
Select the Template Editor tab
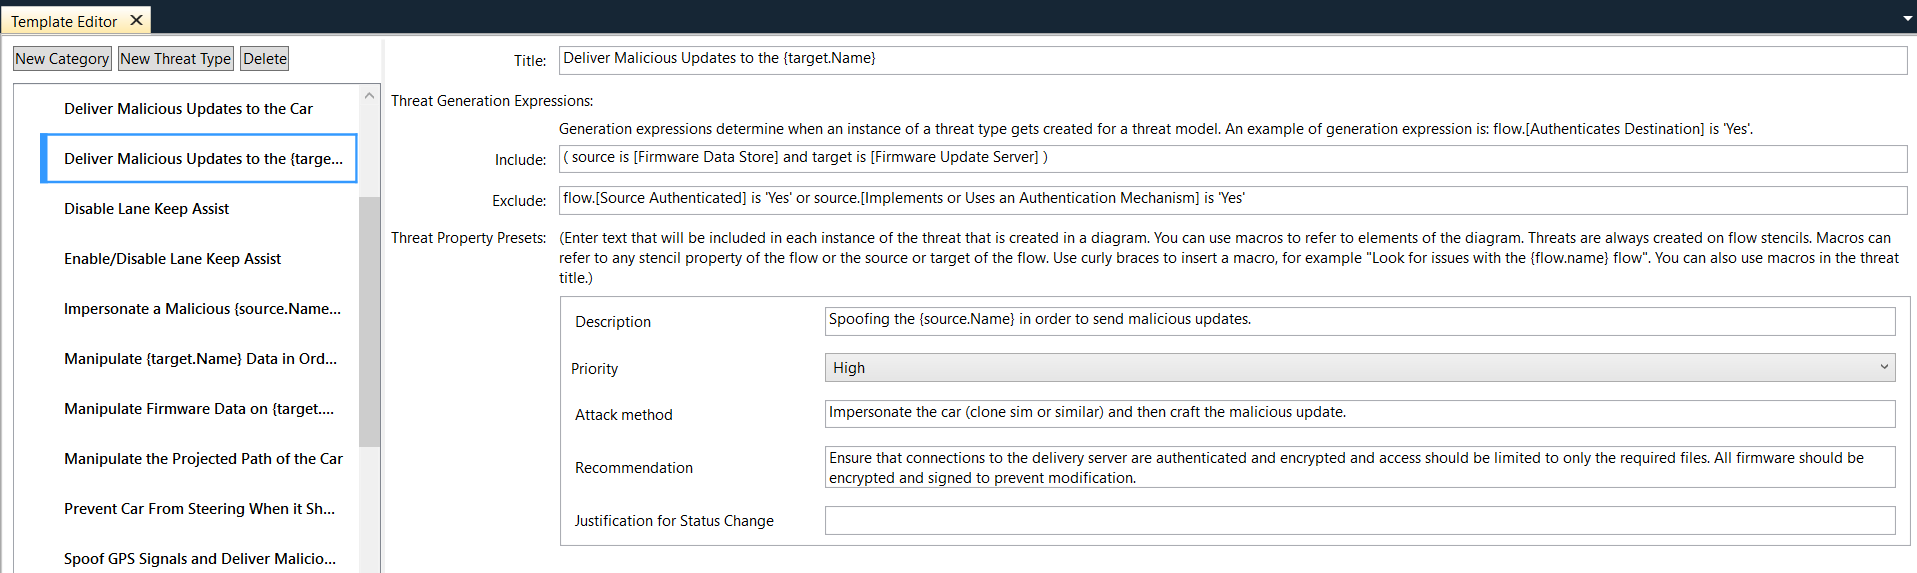[x=64, y=21]
